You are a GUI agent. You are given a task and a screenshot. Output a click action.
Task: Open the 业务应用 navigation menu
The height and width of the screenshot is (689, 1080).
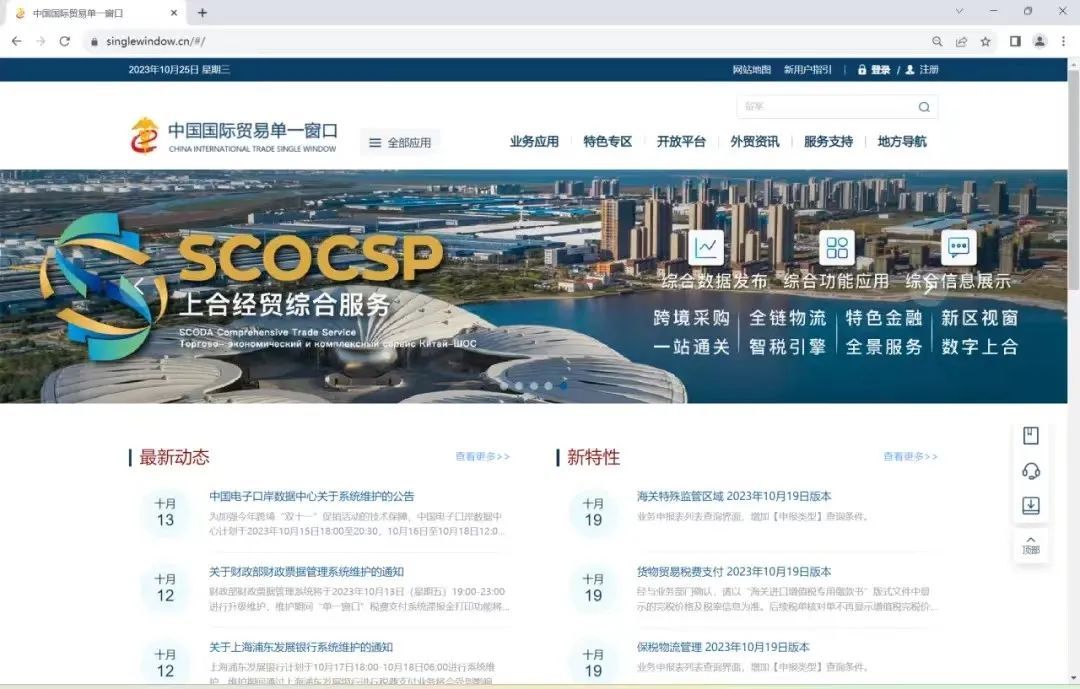click(x=534, y=142)
